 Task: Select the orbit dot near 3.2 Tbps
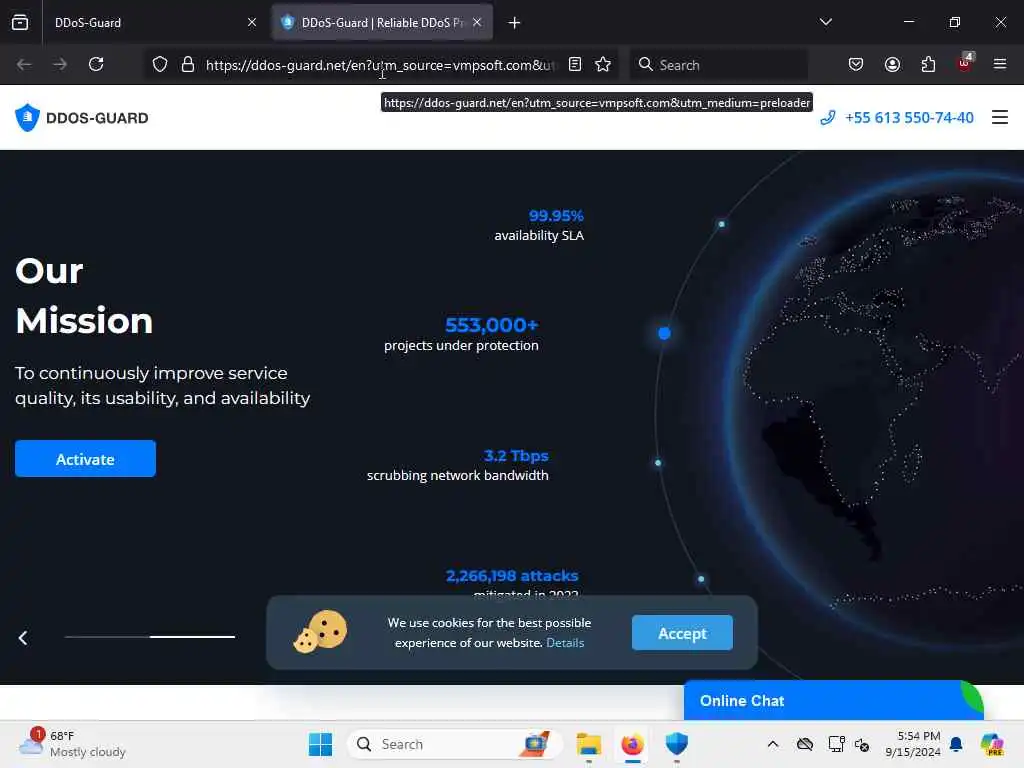[658, 463]
